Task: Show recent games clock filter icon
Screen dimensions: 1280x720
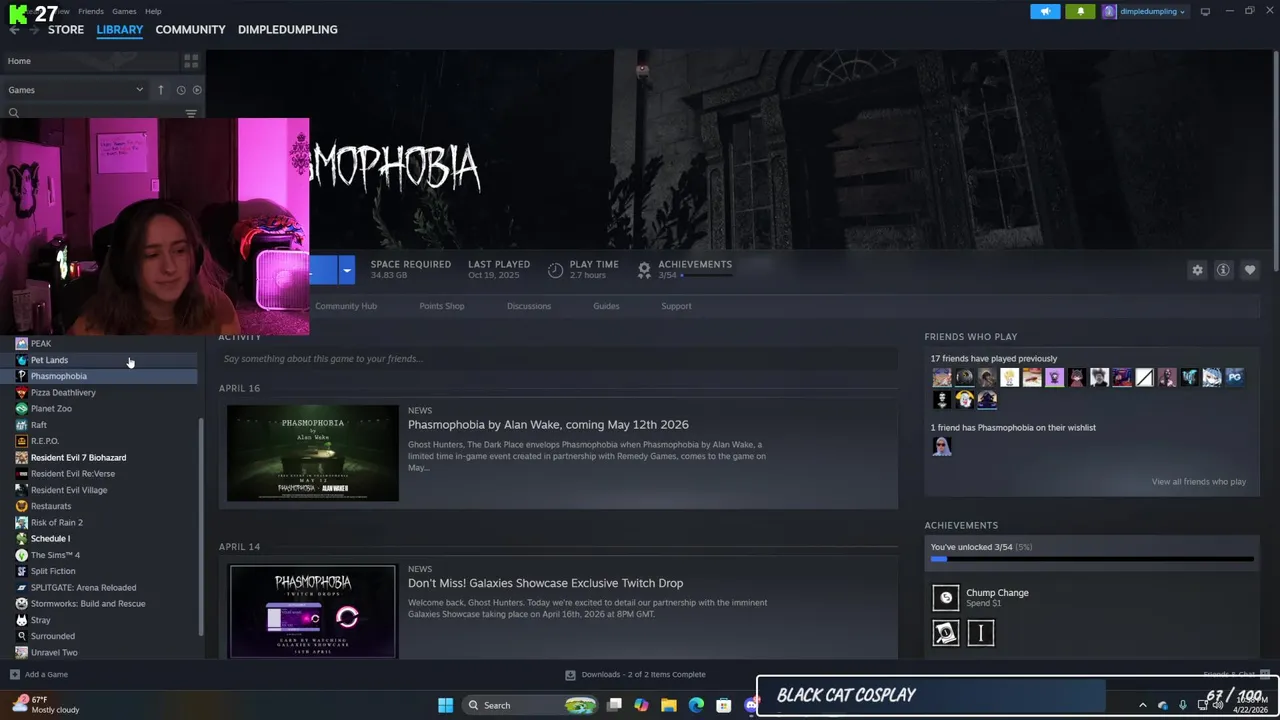Action: point(181,90)
